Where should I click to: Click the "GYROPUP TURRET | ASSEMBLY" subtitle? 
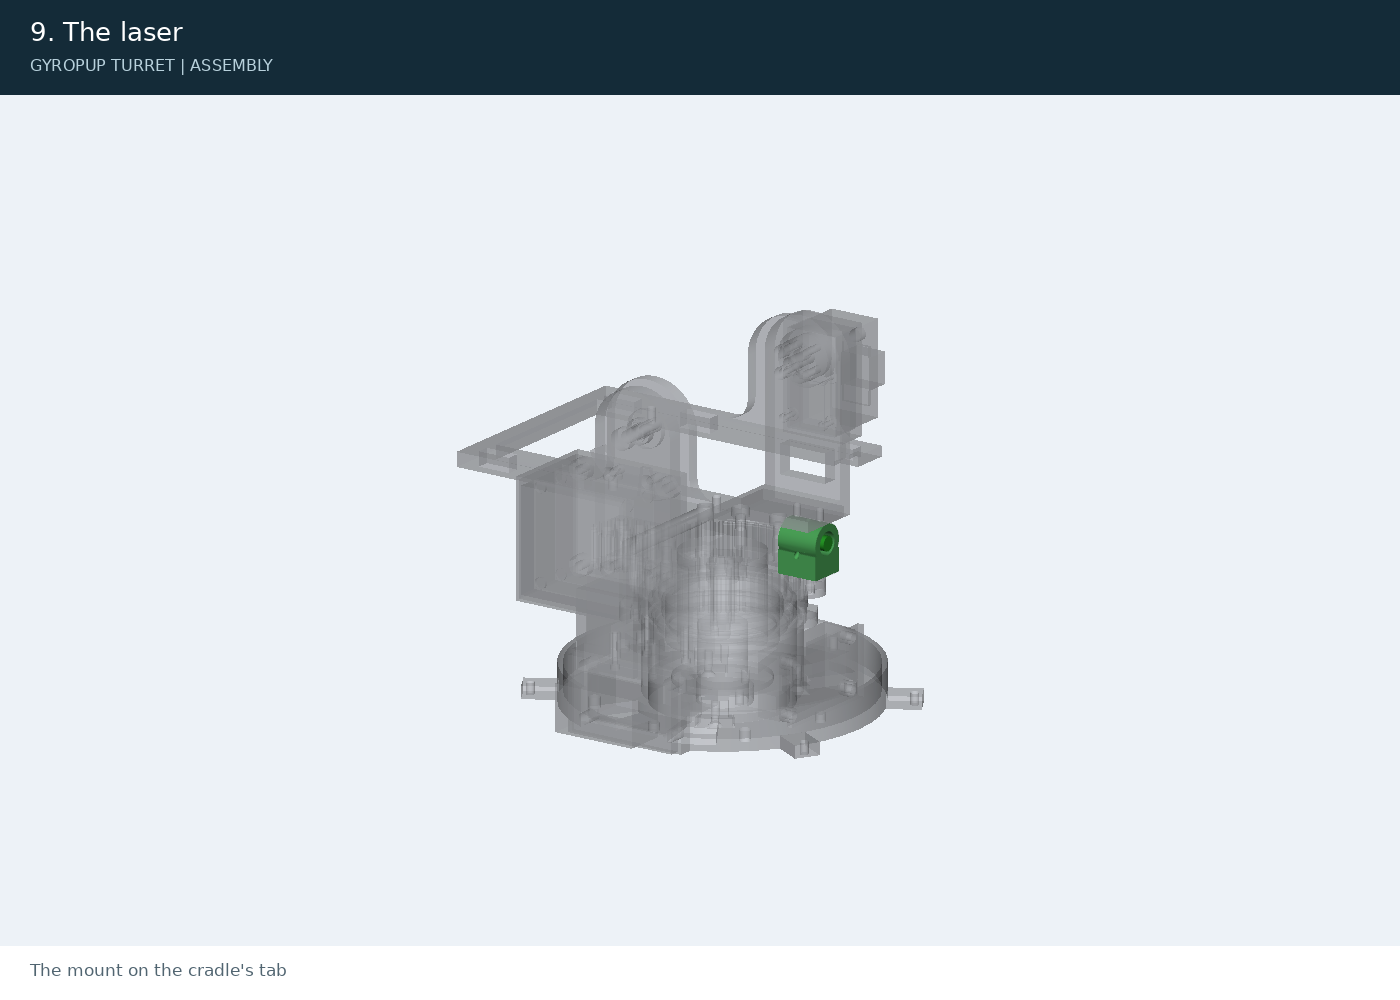151,65
